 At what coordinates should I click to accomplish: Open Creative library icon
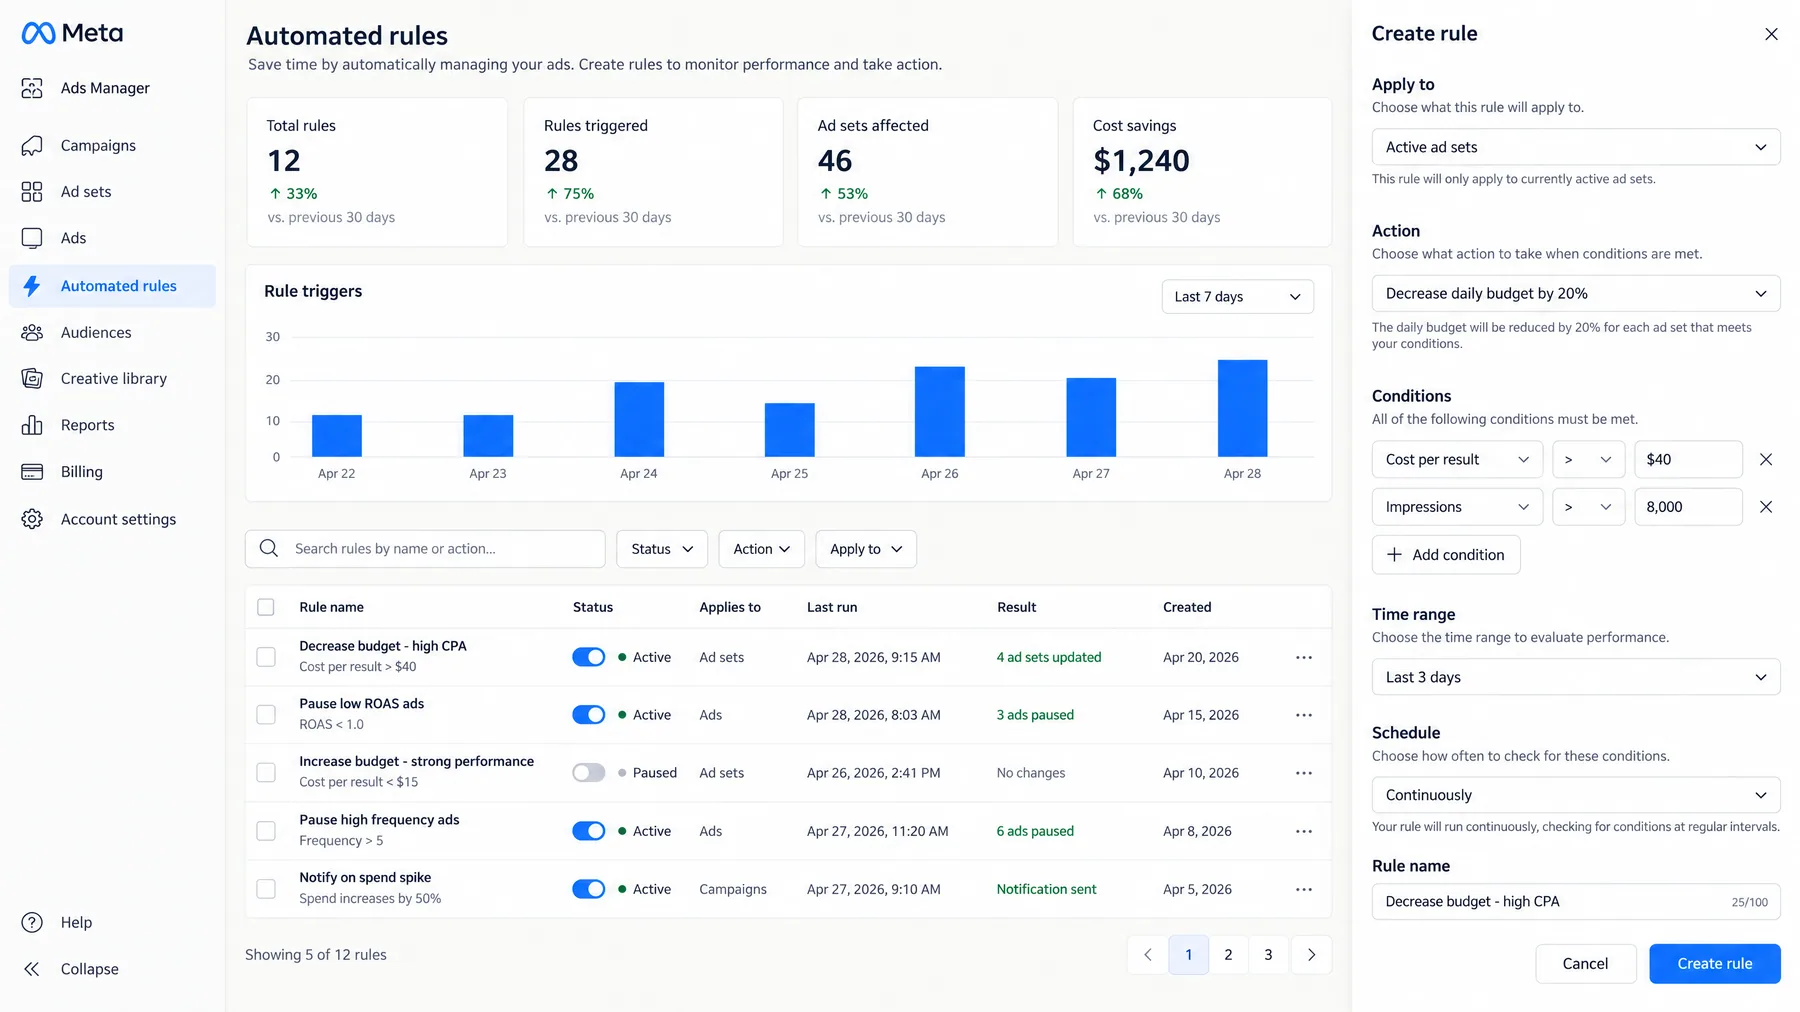pyautogui.click(x=32, y=378)
